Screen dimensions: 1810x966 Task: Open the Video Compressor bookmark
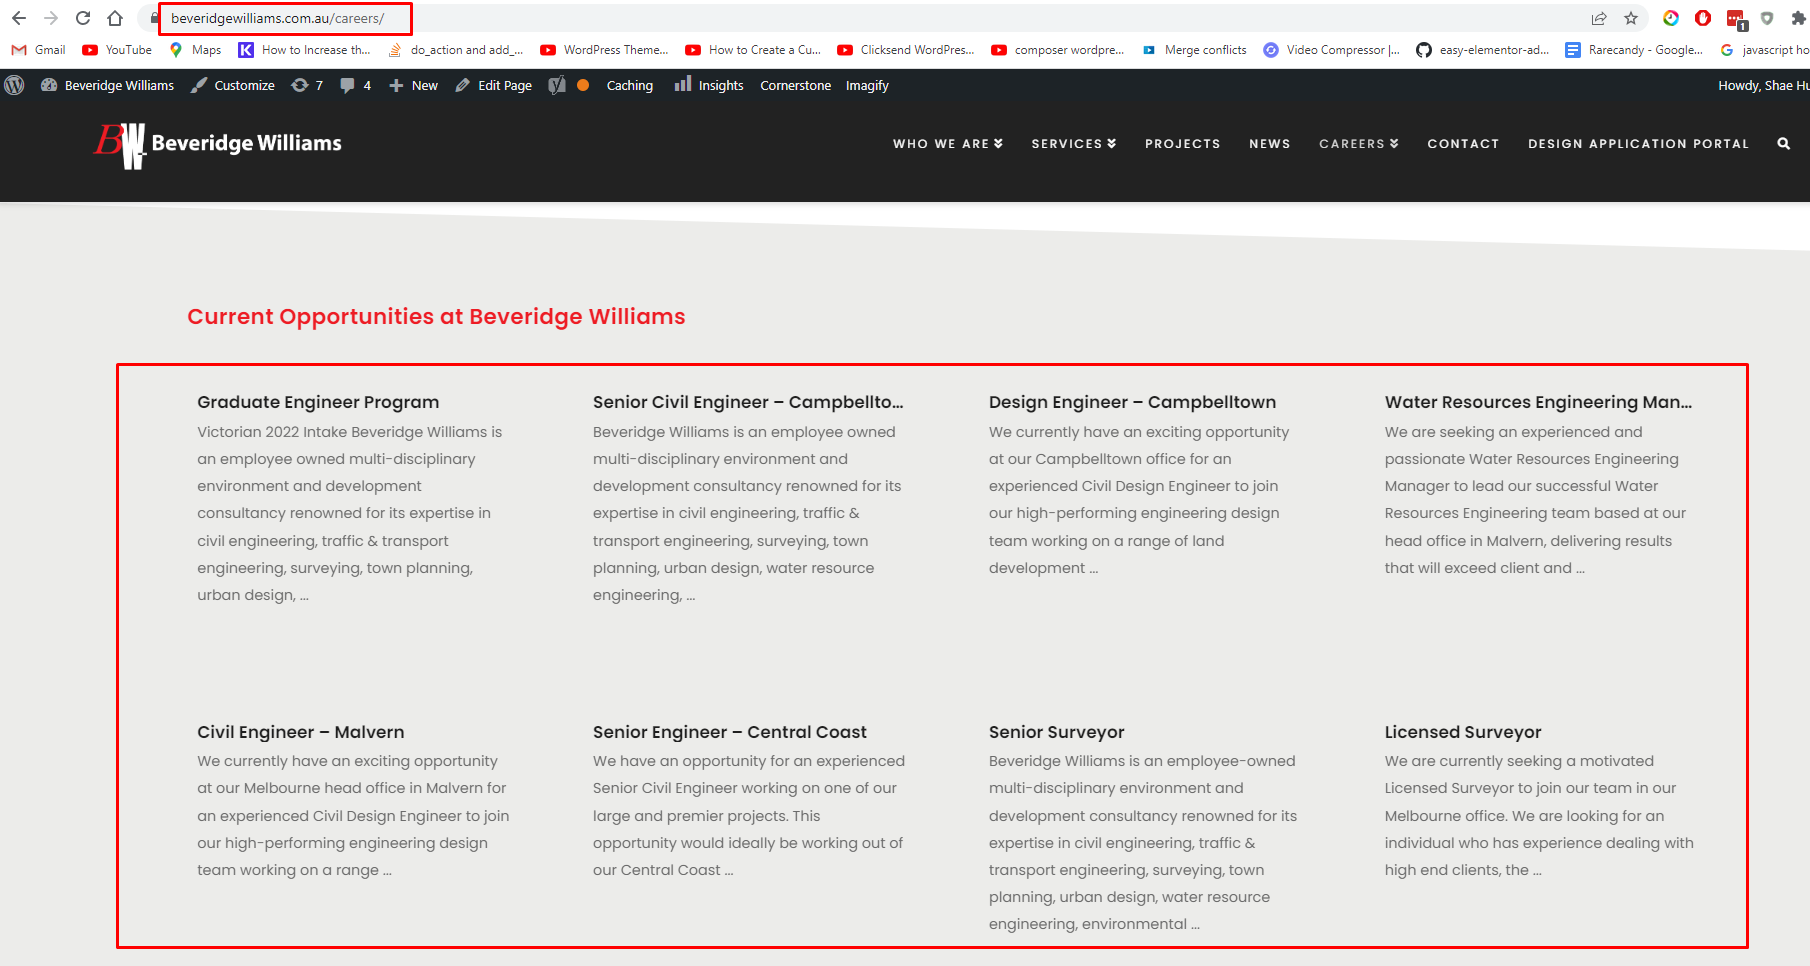(1331, 50)
